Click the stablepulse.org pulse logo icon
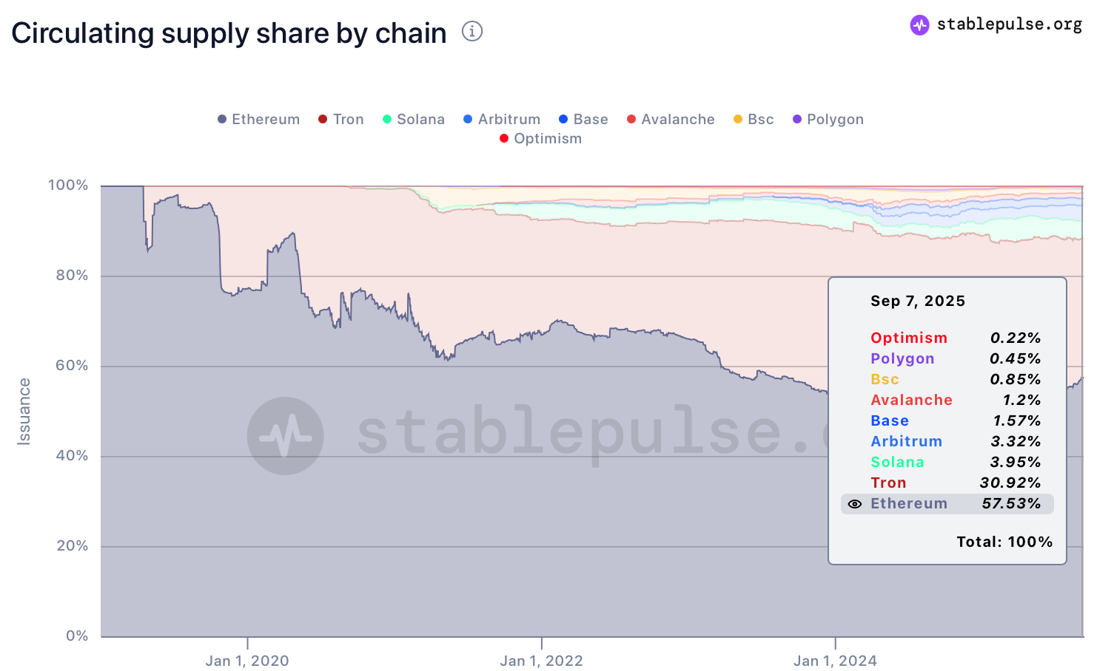The width and height of the screenshot is (1094, 671). click(919, 25)
